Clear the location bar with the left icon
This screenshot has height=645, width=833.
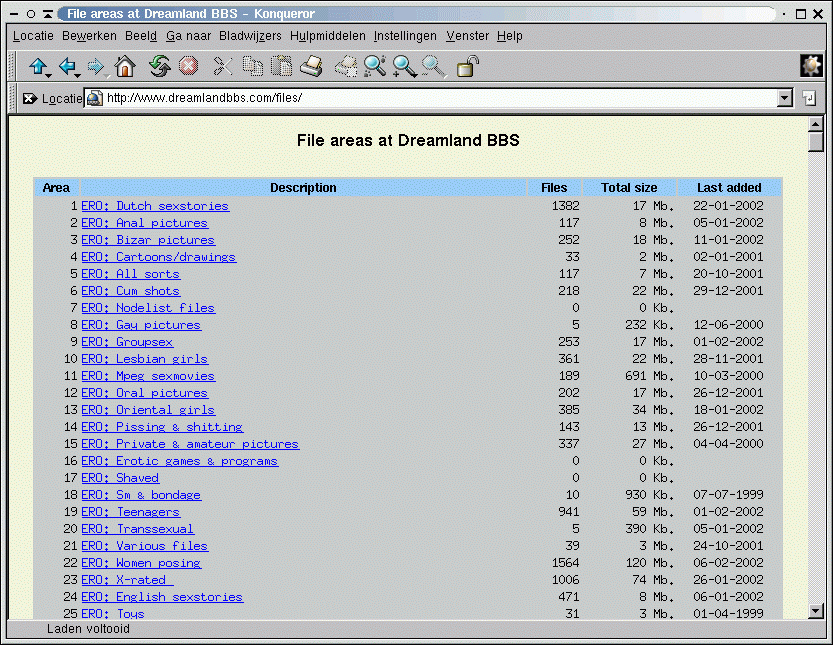[29, 98]
